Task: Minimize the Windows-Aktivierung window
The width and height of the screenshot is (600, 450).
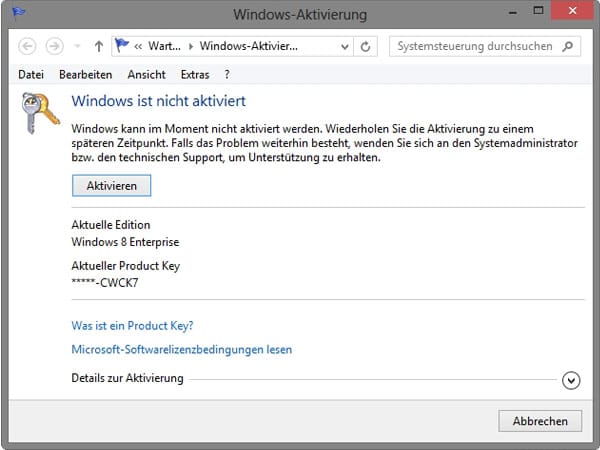Action: pos(513,12)
